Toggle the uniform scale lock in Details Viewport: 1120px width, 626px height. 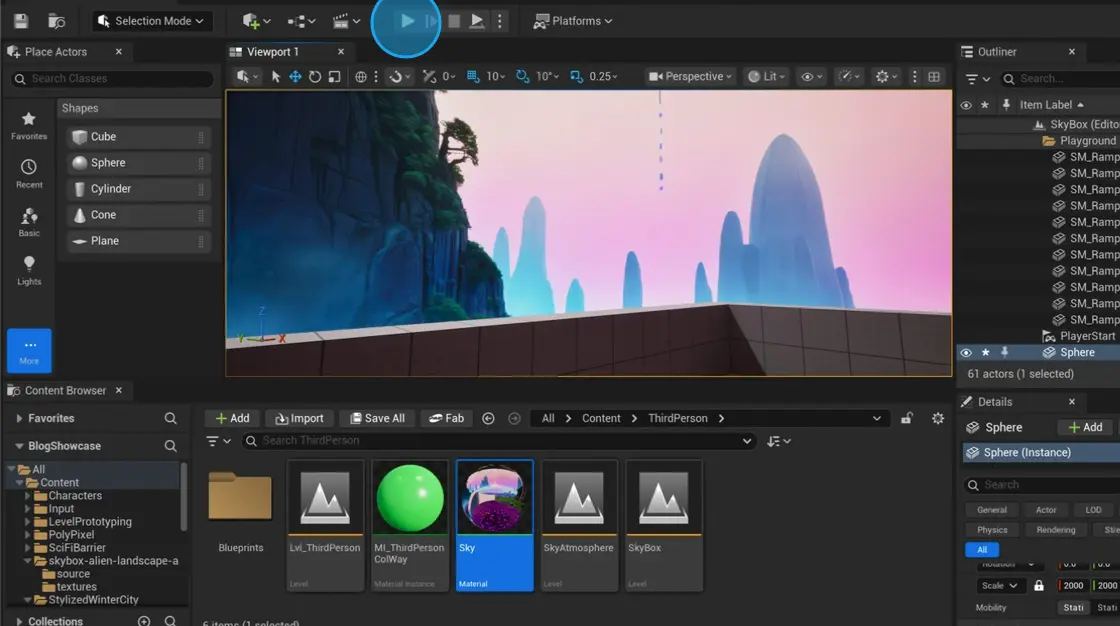click(x=1039, y=585)
